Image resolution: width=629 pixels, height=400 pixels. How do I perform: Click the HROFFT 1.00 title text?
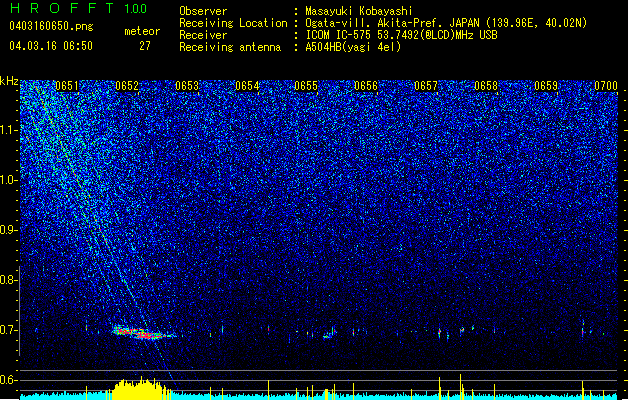point(79,8)
